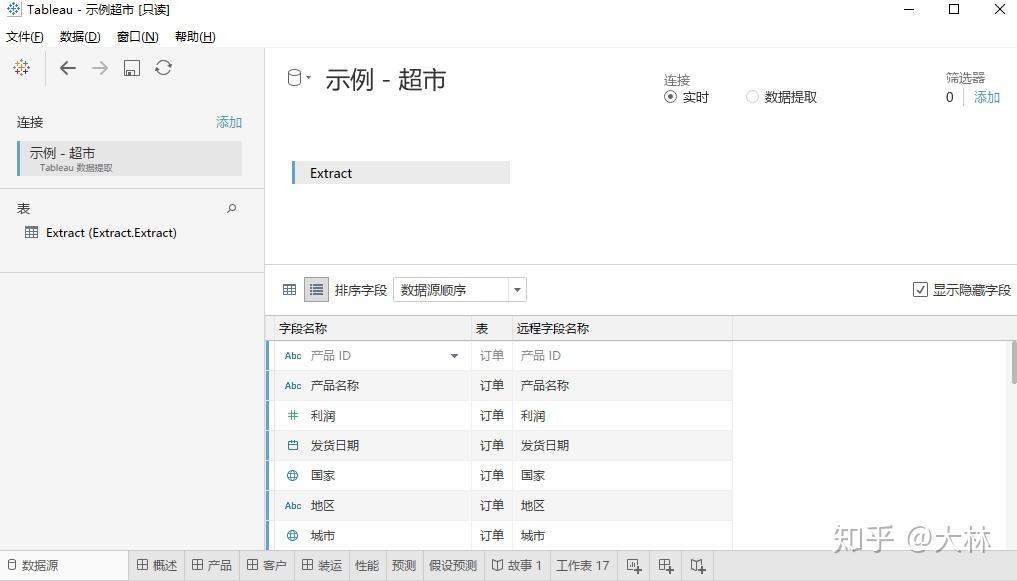This screenshot has height=581, width=1017.
Task: Open the 帮助 menu
Action: point(195,37)
